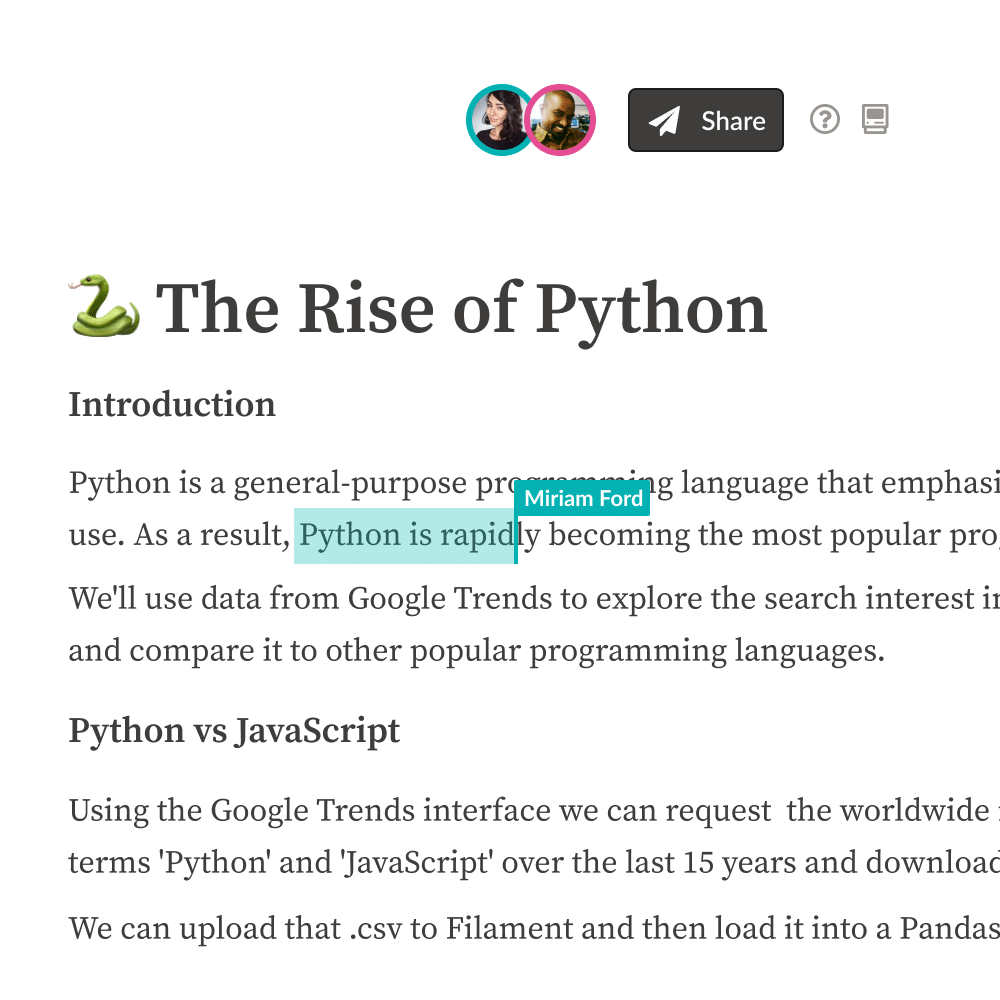Click the teal Miriam Ford presence label
The height and width of the screenshot is (1000, 1000).
point(583,498)
